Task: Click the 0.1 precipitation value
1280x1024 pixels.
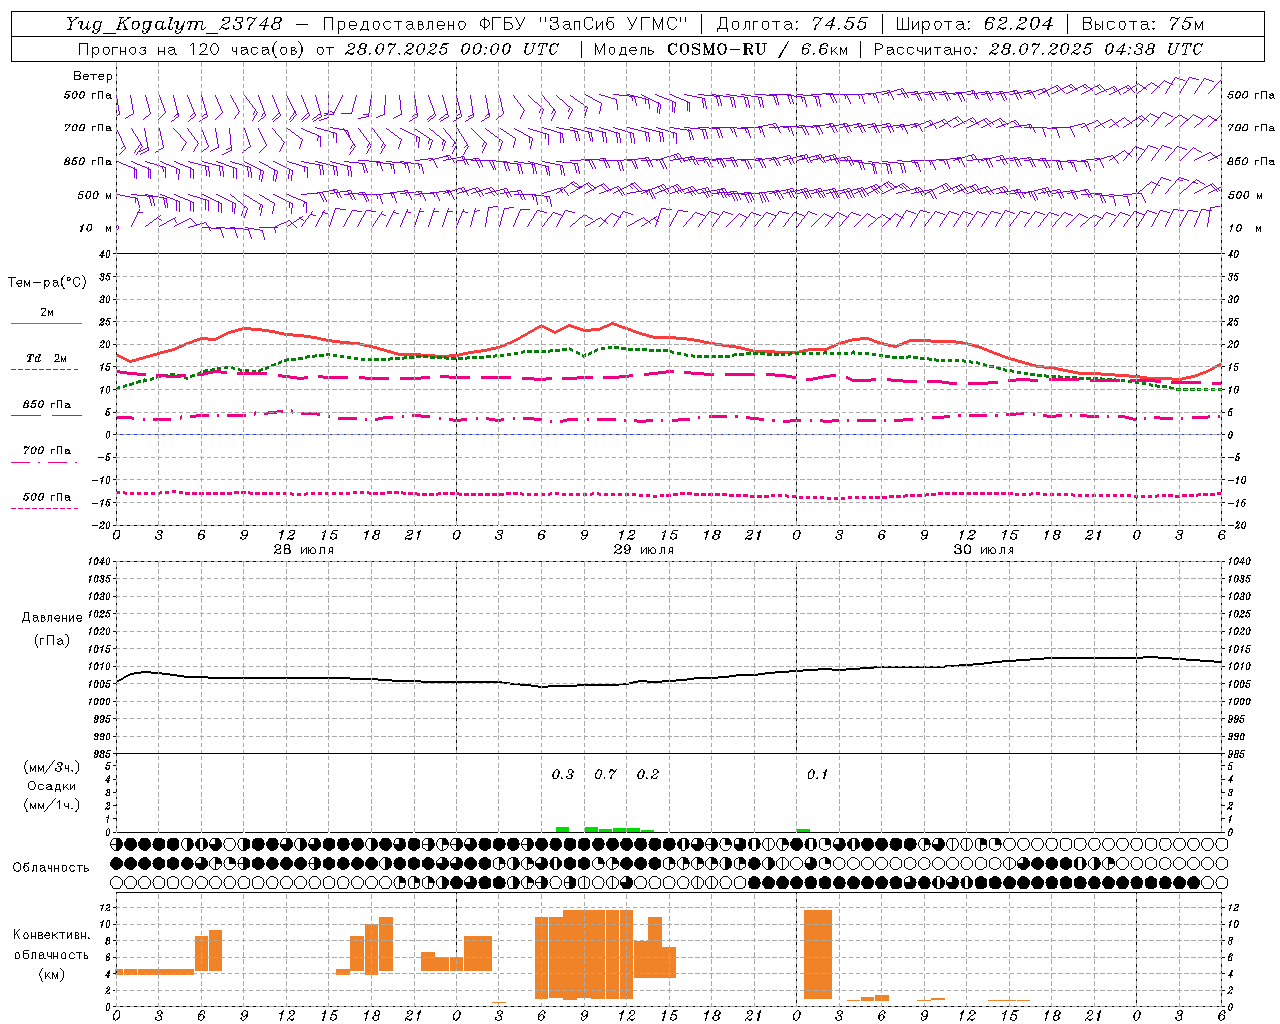Action: (817, 774)
